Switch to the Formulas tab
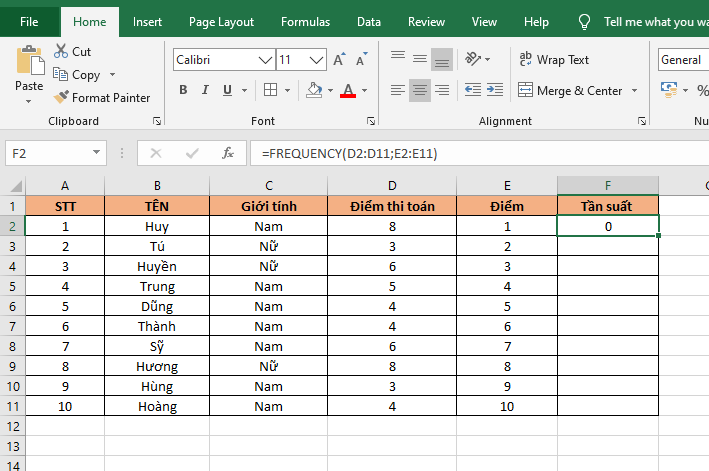 (x=305, y=21)
